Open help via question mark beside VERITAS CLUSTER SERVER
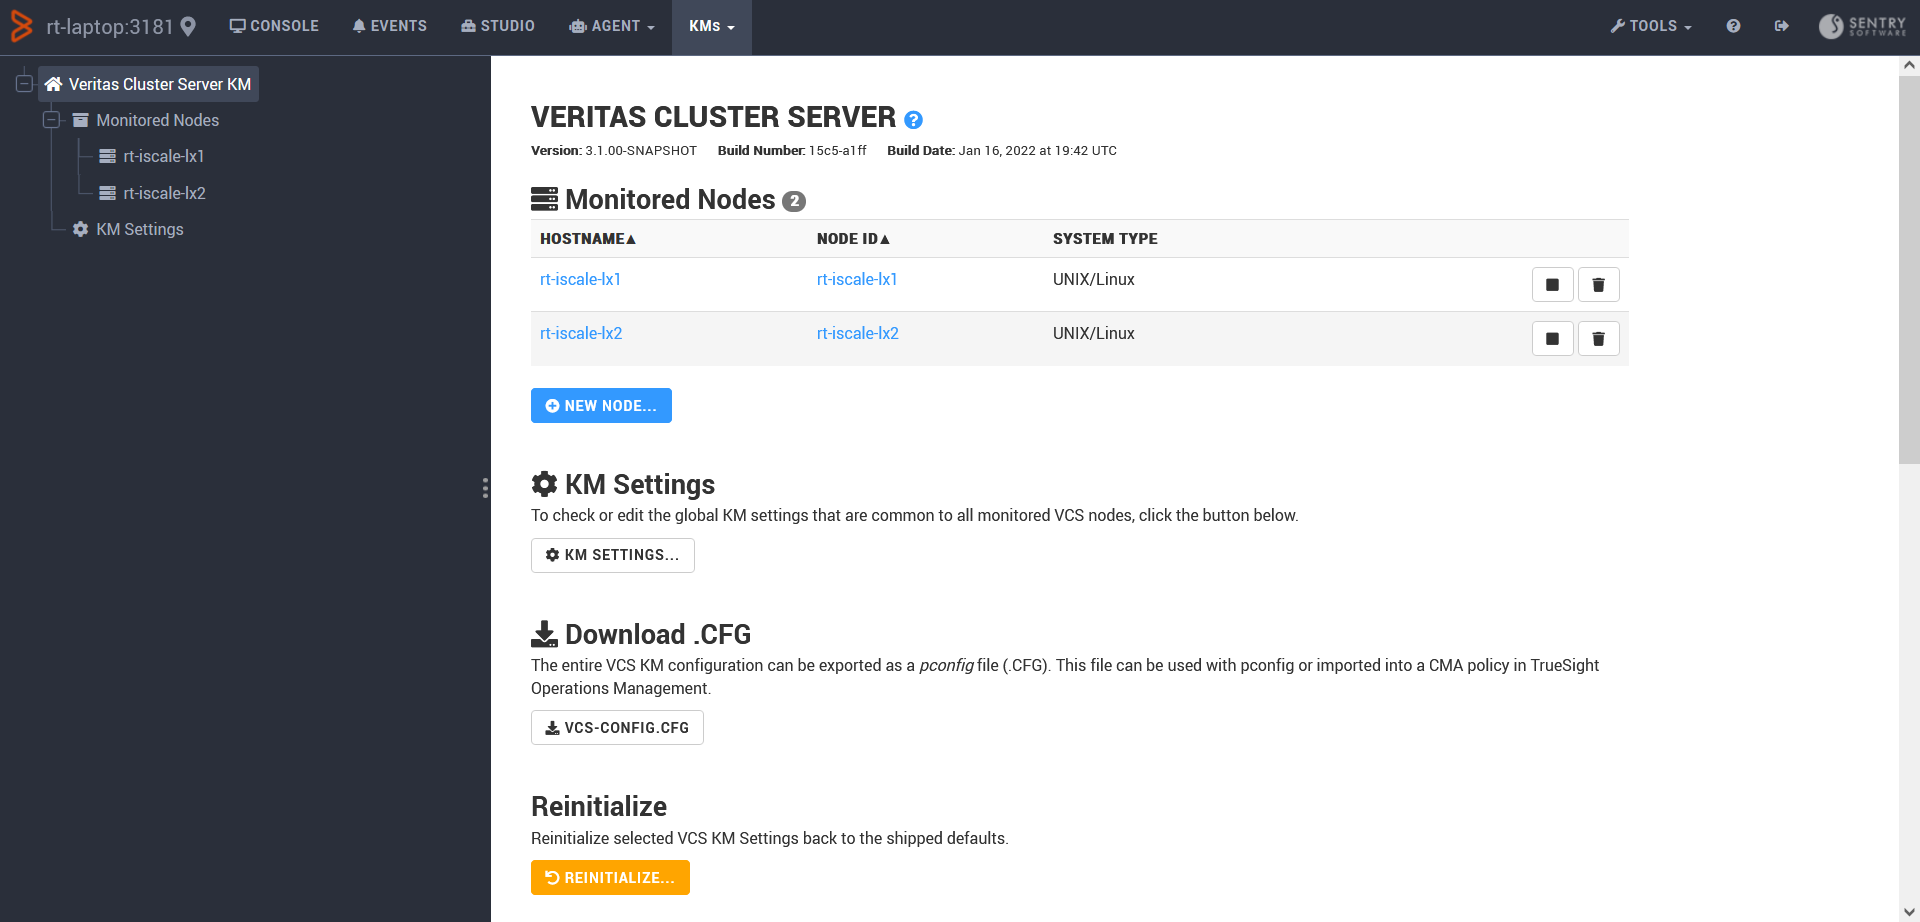 (x=912, y=120)
